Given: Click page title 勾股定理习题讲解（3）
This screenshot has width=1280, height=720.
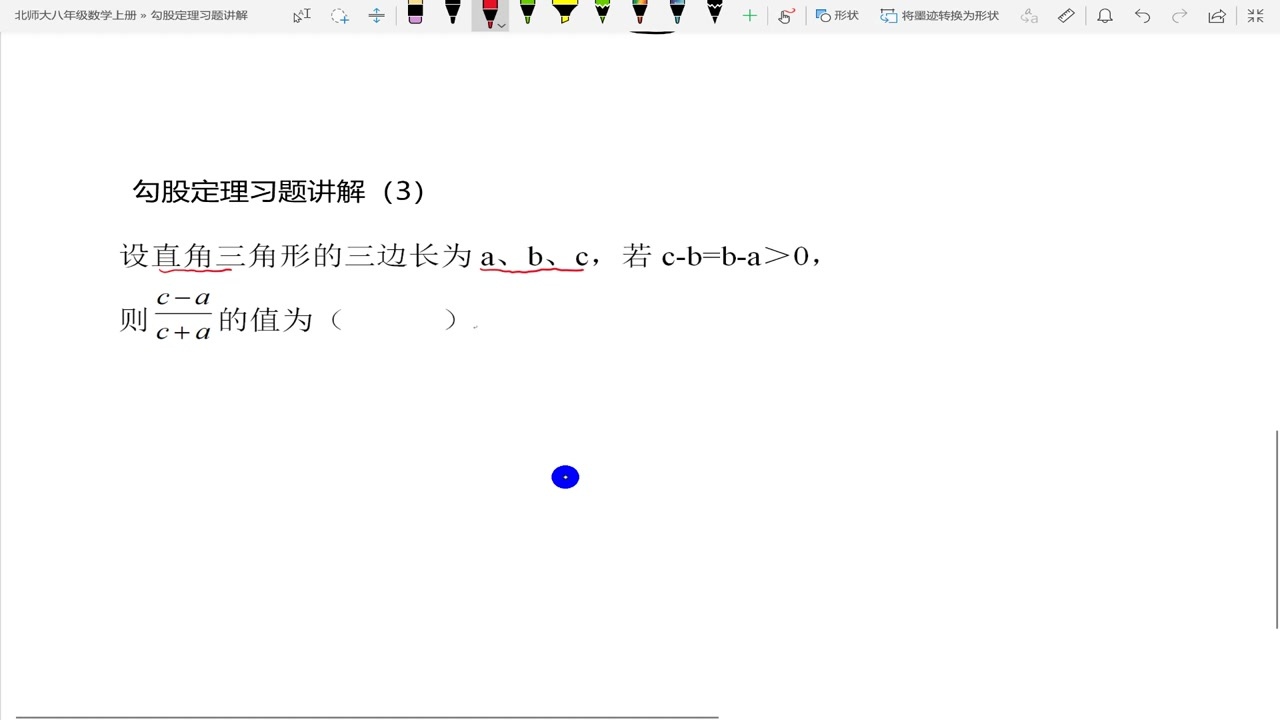Looking at the screenshot, I should [x=279, y=191].
